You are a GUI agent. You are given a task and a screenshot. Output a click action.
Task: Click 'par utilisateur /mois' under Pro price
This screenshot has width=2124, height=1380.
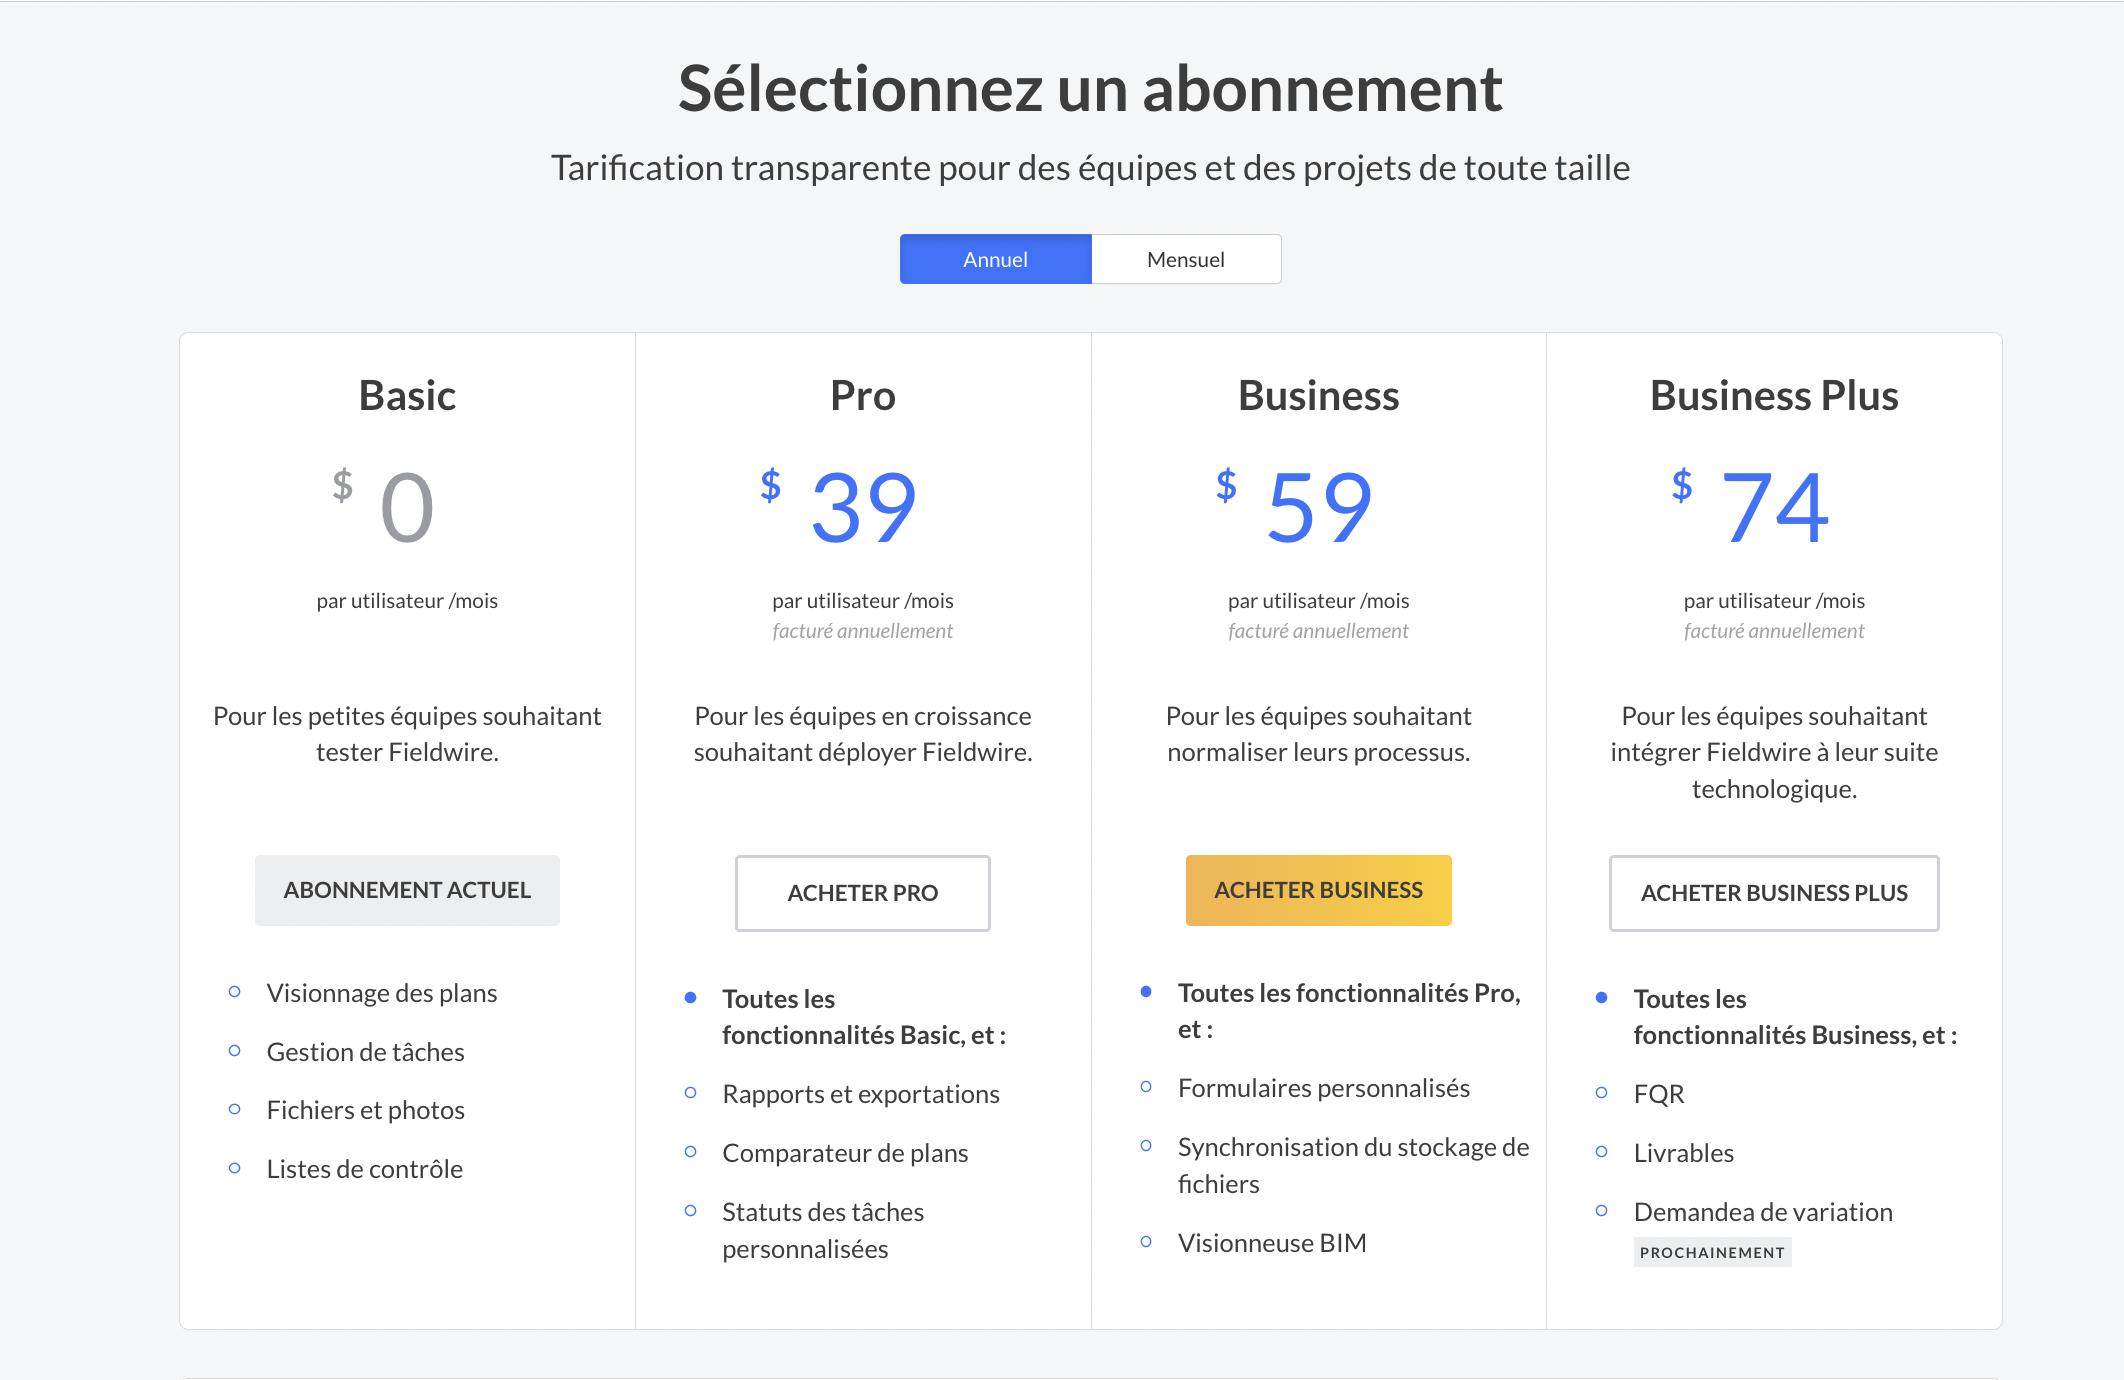(863, 601)
